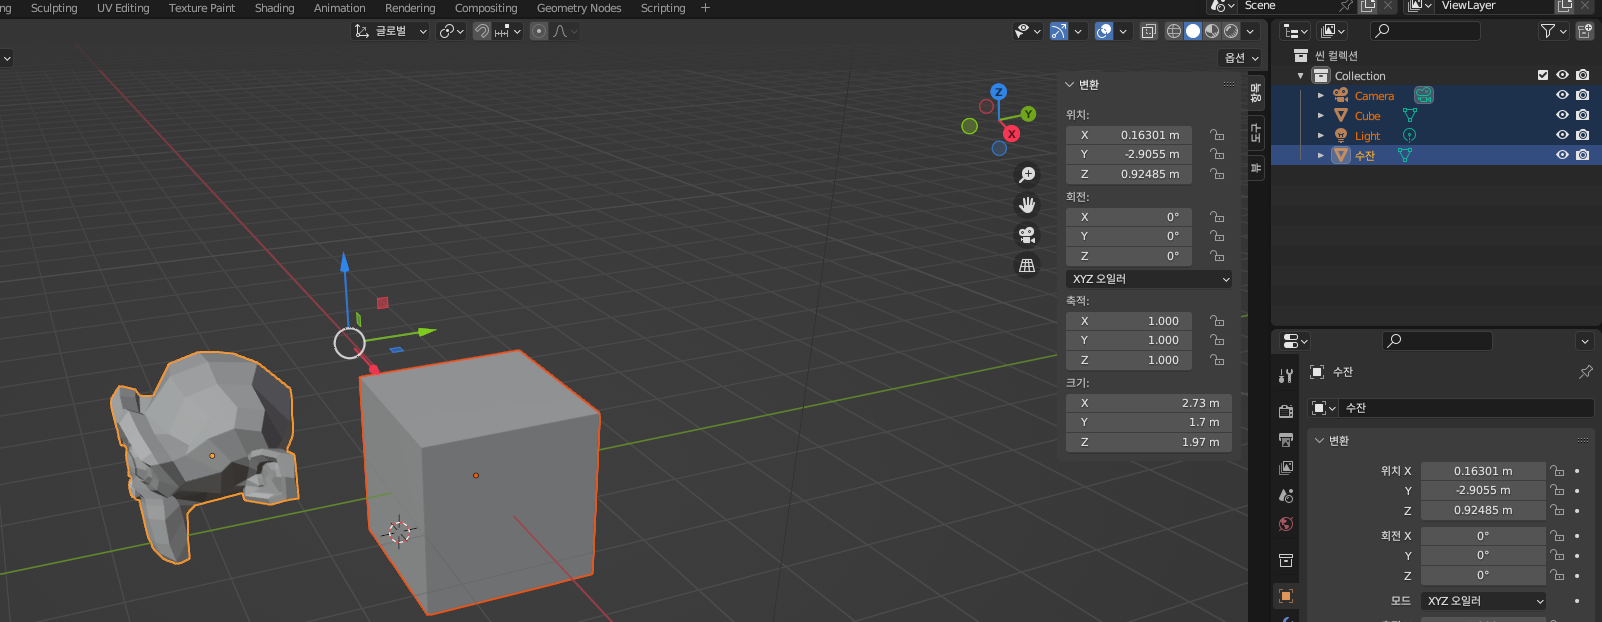Open pivot point dropdown
Screen dimensions: 1602x622
(452, 31)
